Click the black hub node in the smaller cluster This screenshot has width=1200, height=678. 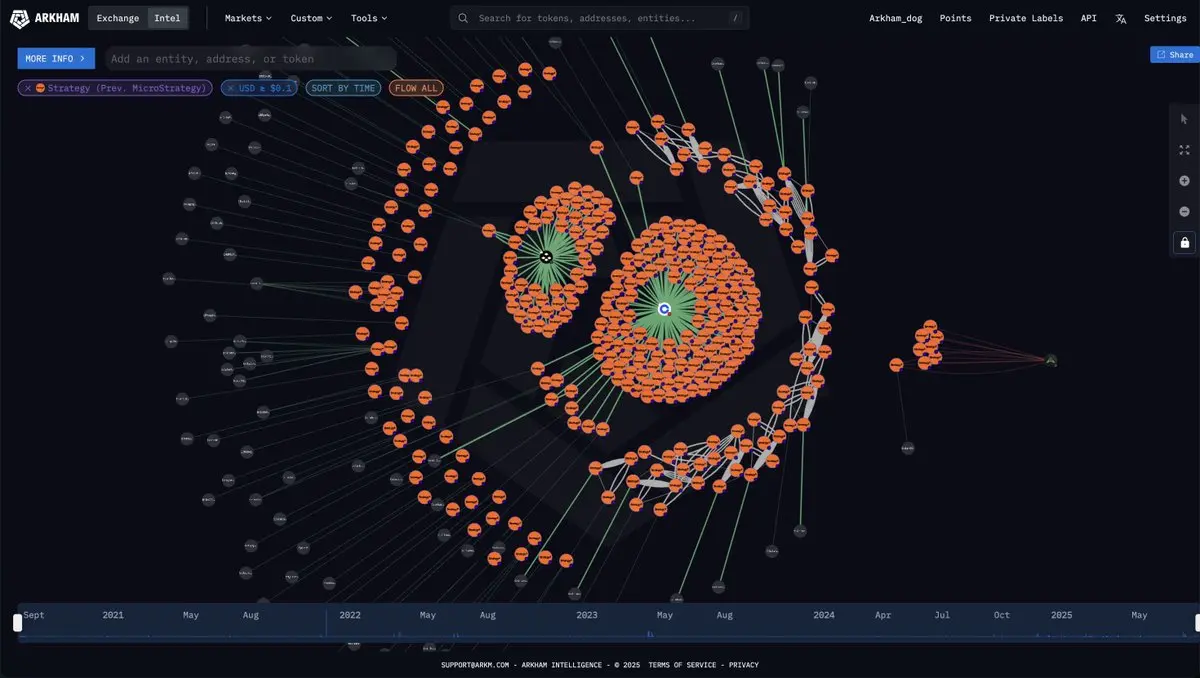coord(546,257)
